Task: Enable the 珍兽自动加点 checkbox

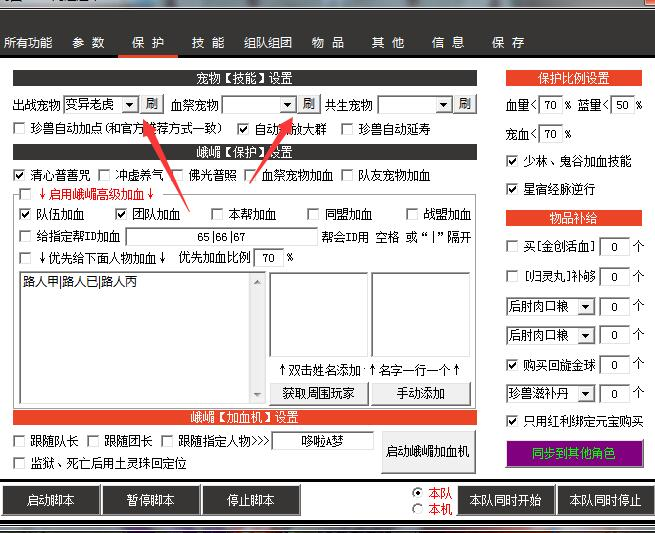Action: coord(20,129)
